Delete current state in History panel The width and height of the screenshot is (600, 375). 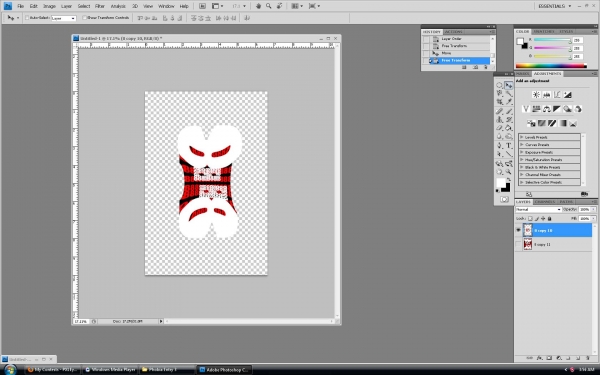(x=486, y=67)
